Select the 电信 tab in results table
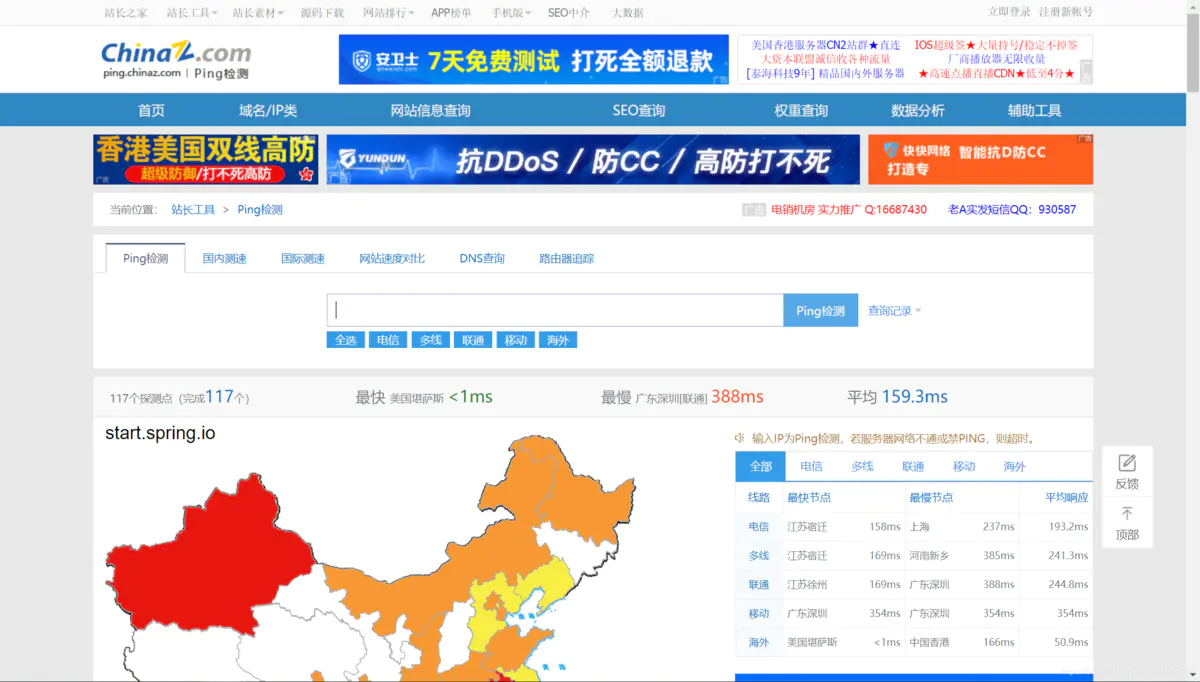Image resolution: width=1200 pixels, height=682 pixels. [x=811, y=466]
